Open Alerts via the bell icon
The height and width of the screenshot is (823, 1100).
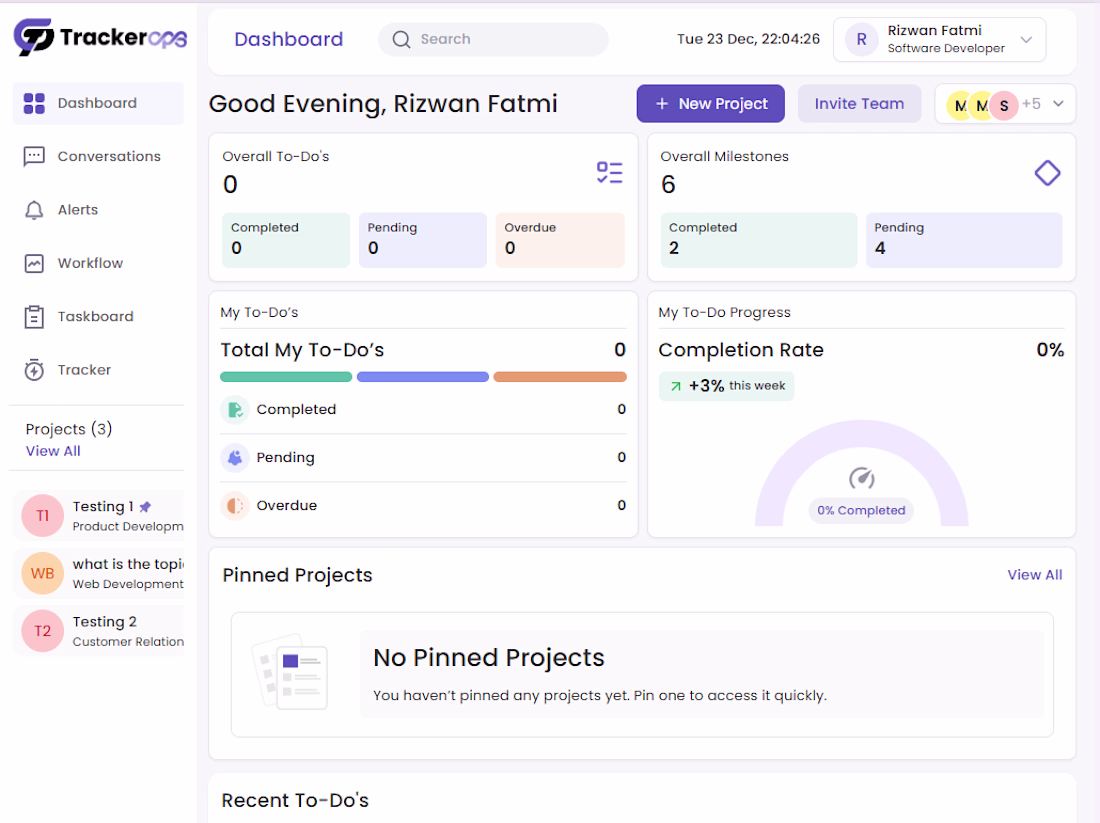(34, 210)
